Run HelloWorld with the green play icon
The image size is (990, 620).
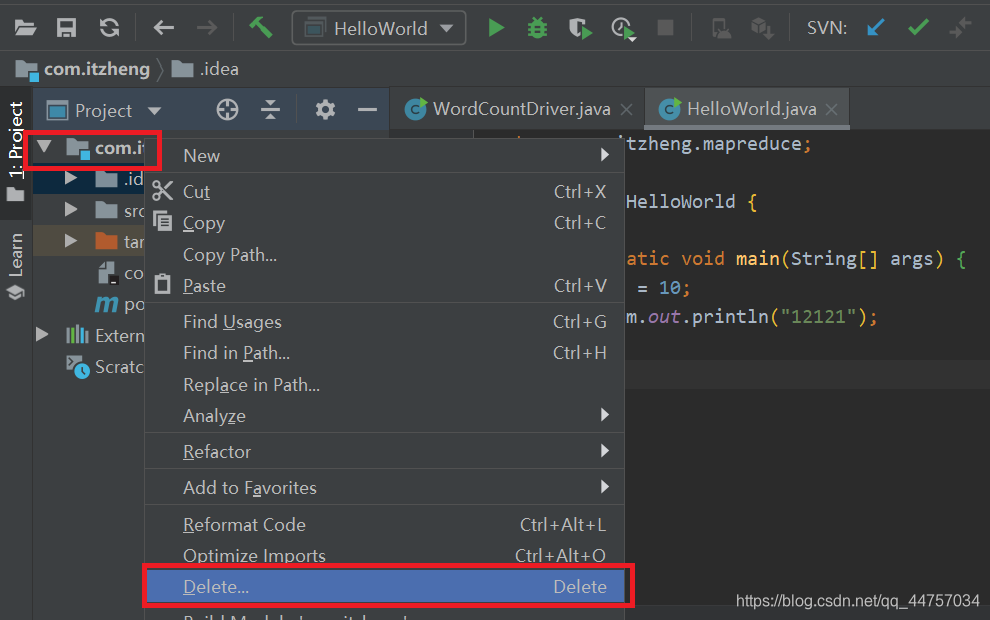[496, 28]
